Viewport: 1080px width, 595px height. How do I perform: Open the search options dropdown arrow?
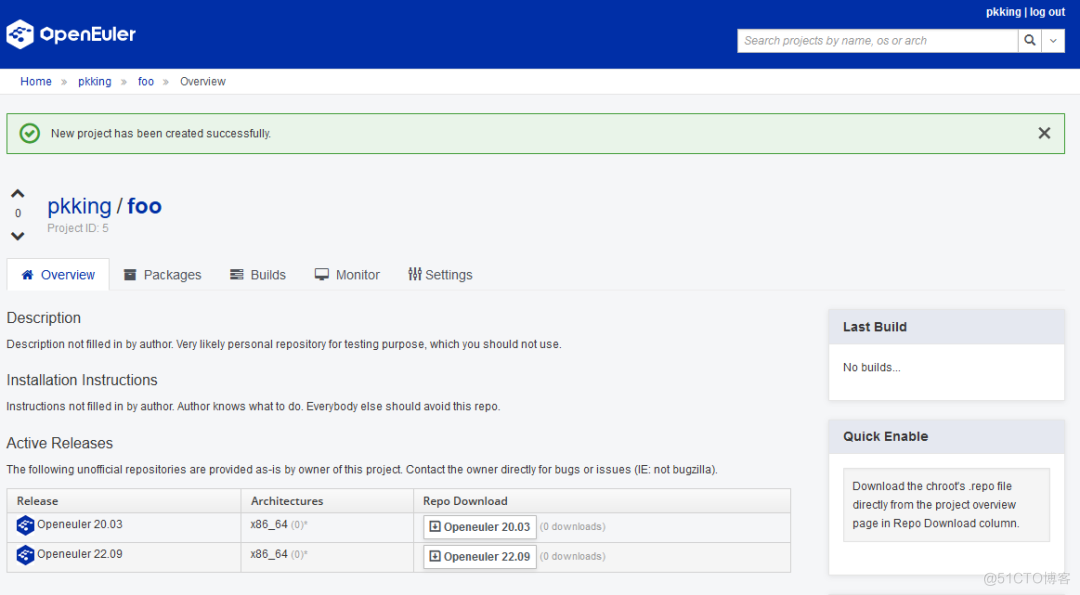(1053, 41)
